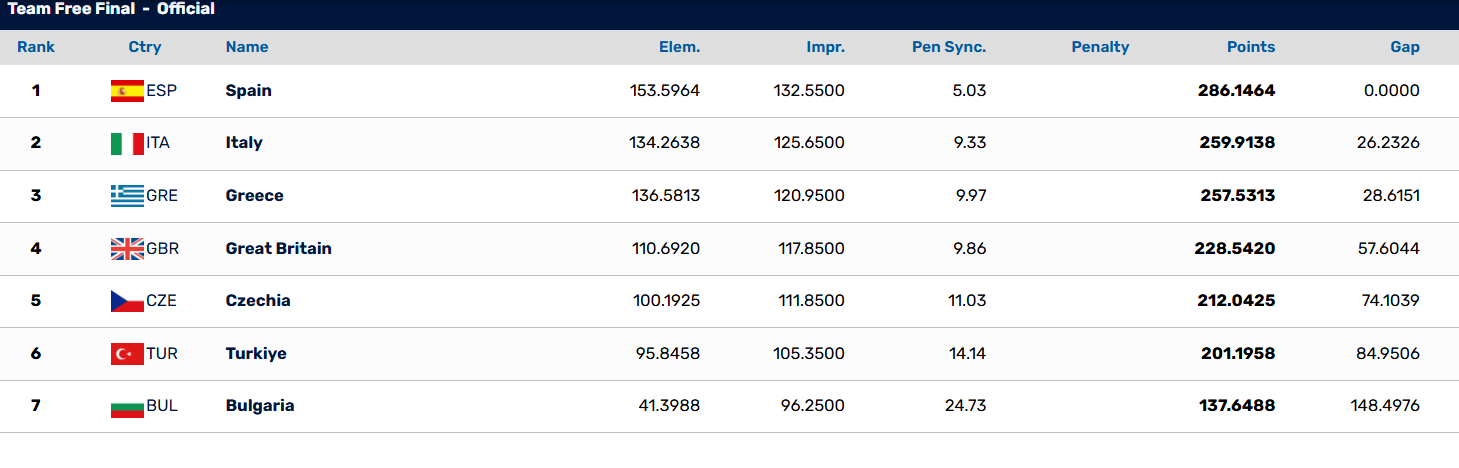Click the Czechia flag icon
The height and width of the screenshot is (468, 1459).
(127, 301)
